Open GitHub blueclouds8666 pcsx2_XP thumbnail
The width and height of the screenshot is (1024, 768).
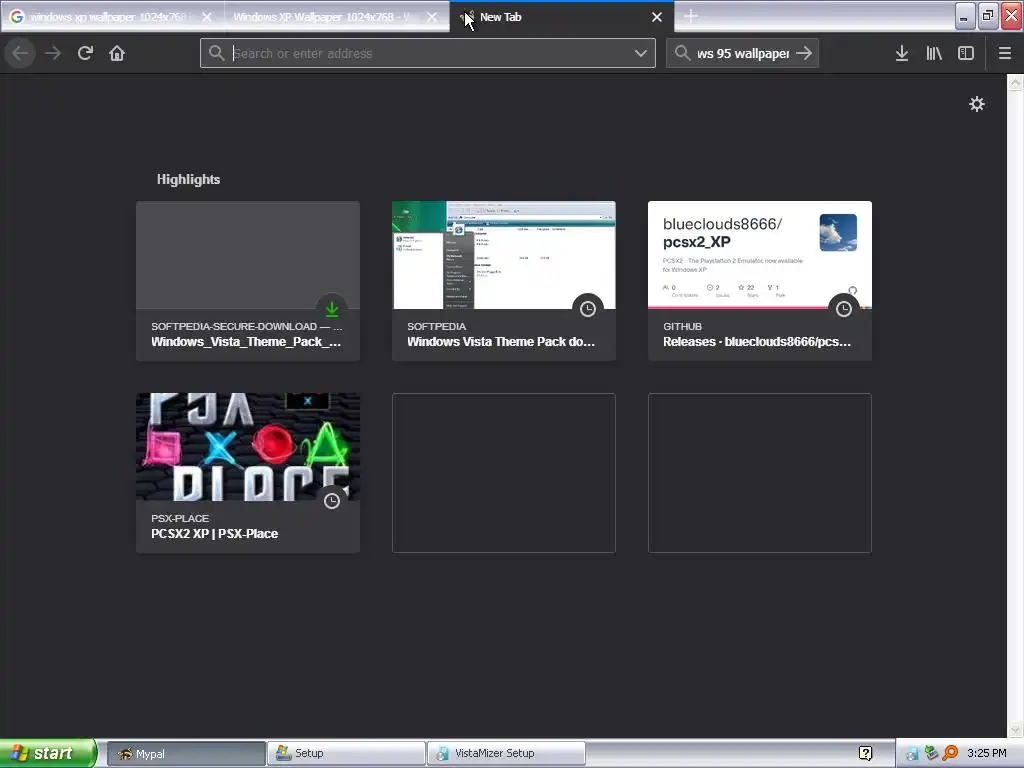coord(760,255)
